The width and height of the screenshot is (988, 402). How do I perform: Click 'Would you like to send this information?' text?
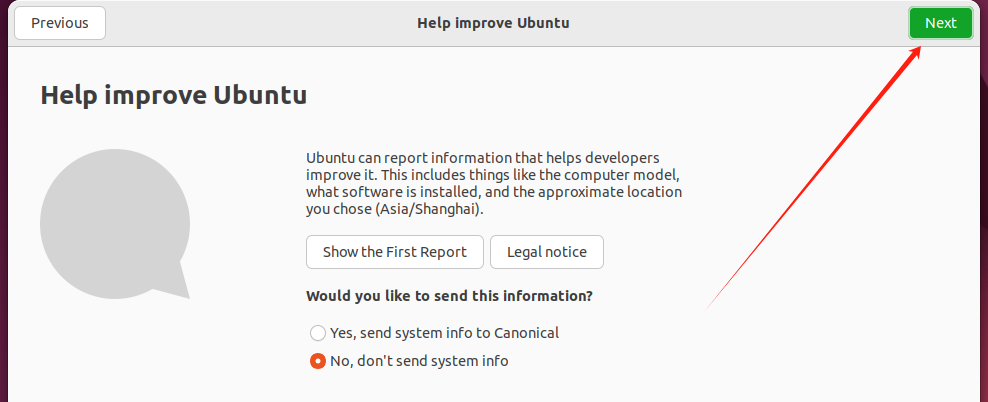tap(449, 296)
